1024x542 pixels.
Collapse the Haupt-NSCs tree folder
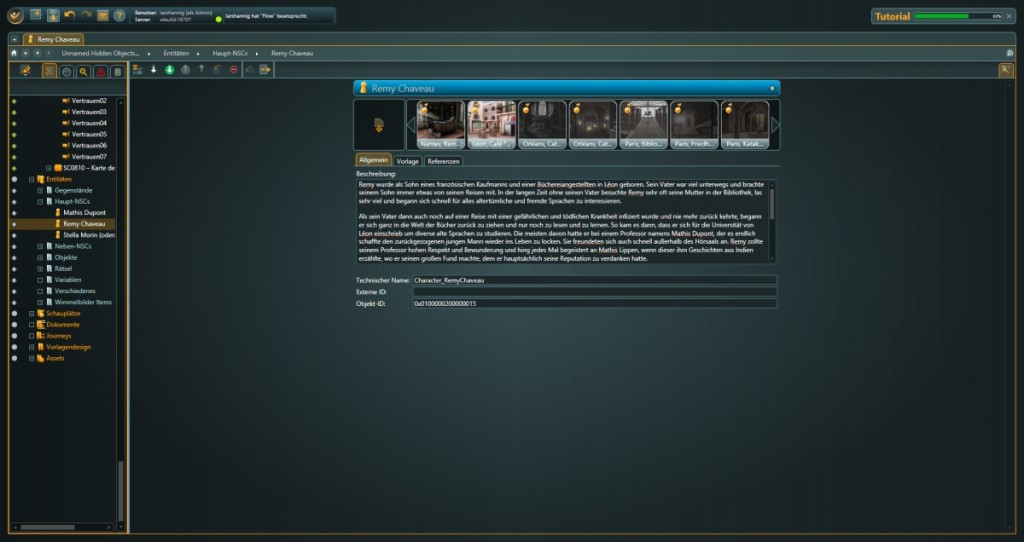click(x=40, y=201)
